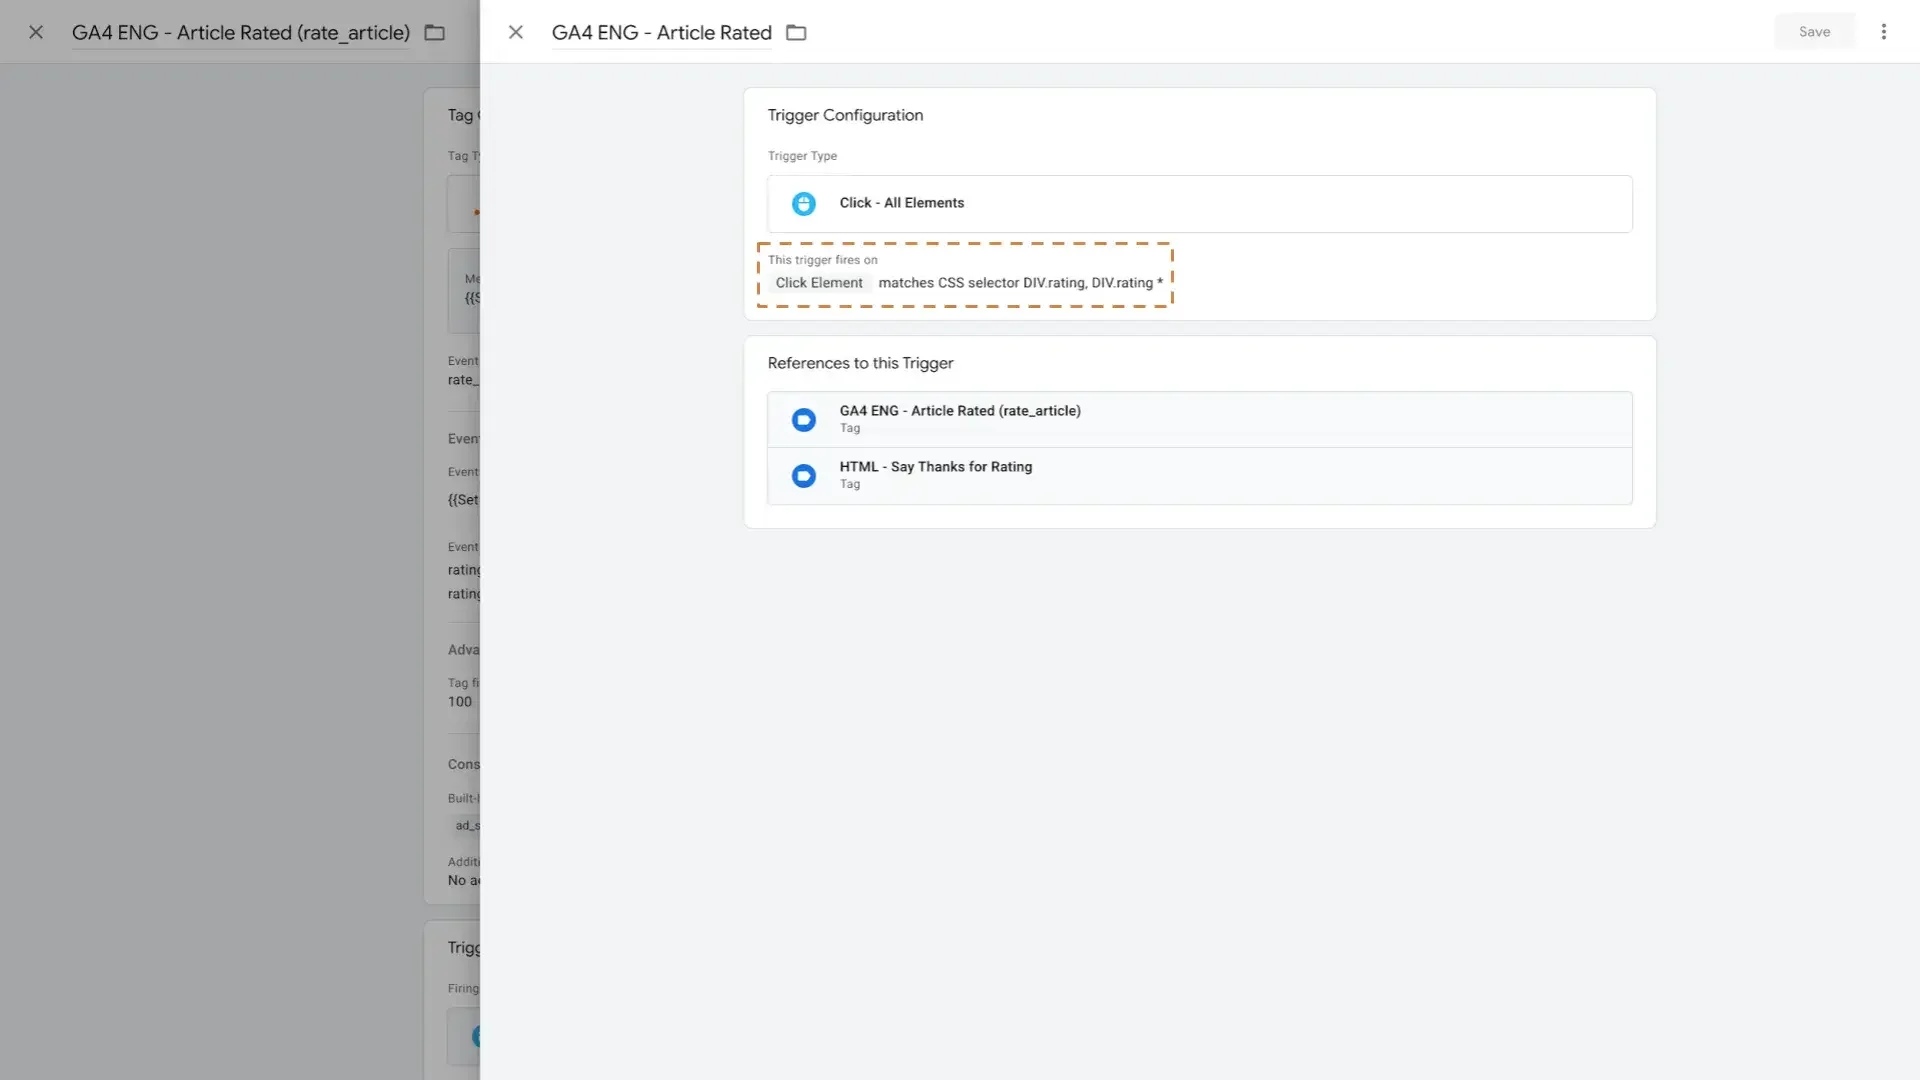Click the References to this Trigger heading
Image resolution: width=1920 pixels, height=1080 pixels.
click(860, 363)
